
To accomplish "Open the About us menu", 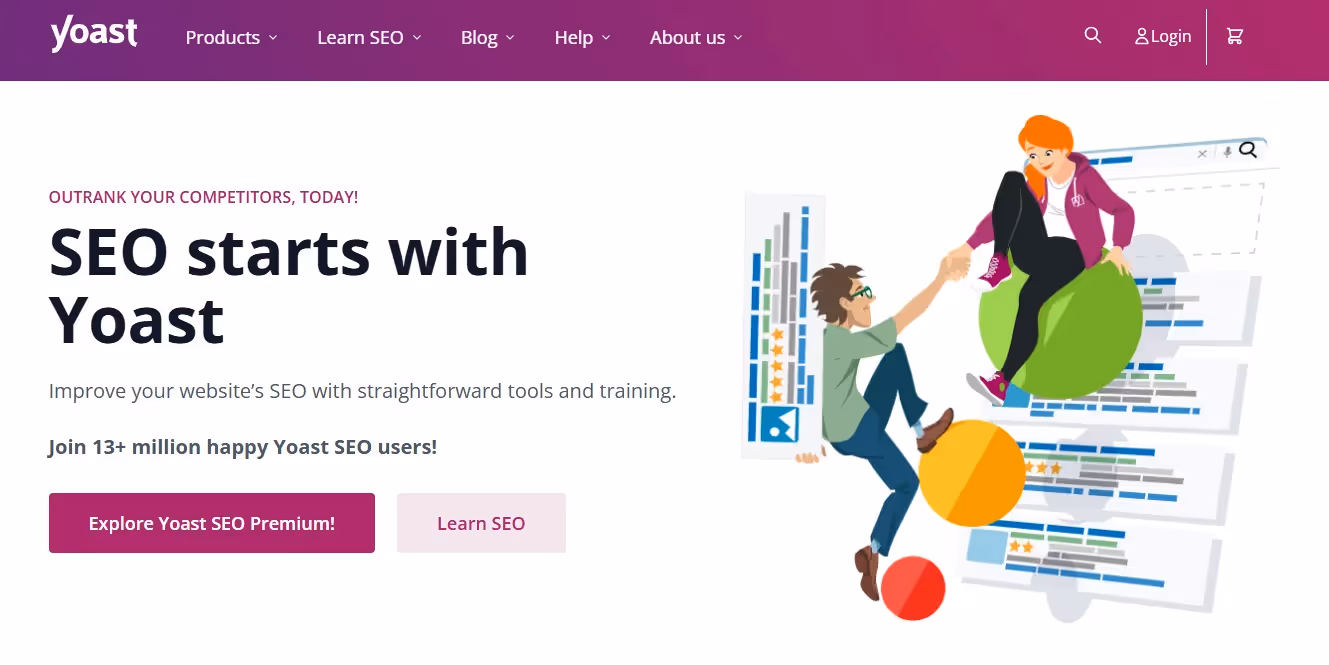I will (696, 37).
